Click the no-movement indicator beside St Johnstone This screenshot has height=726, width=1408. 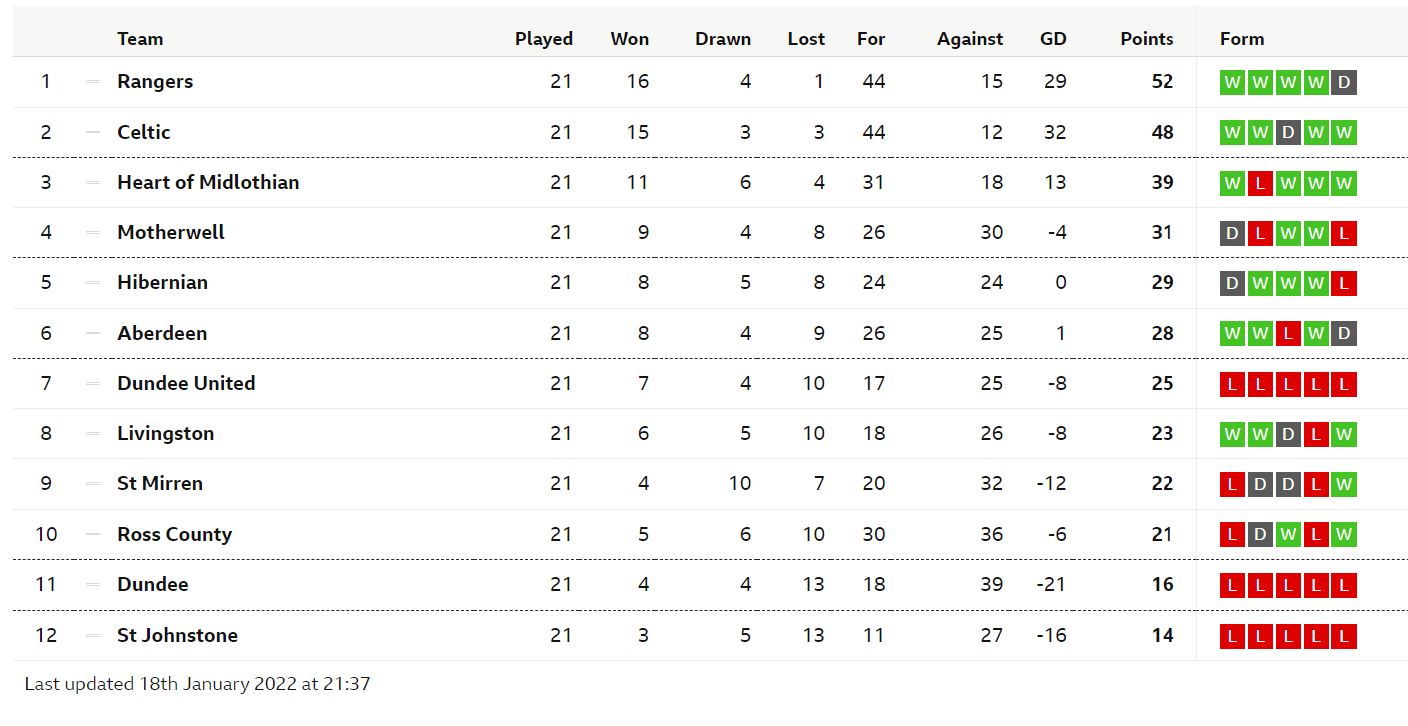pyautogui.click(x=93, y=635)
